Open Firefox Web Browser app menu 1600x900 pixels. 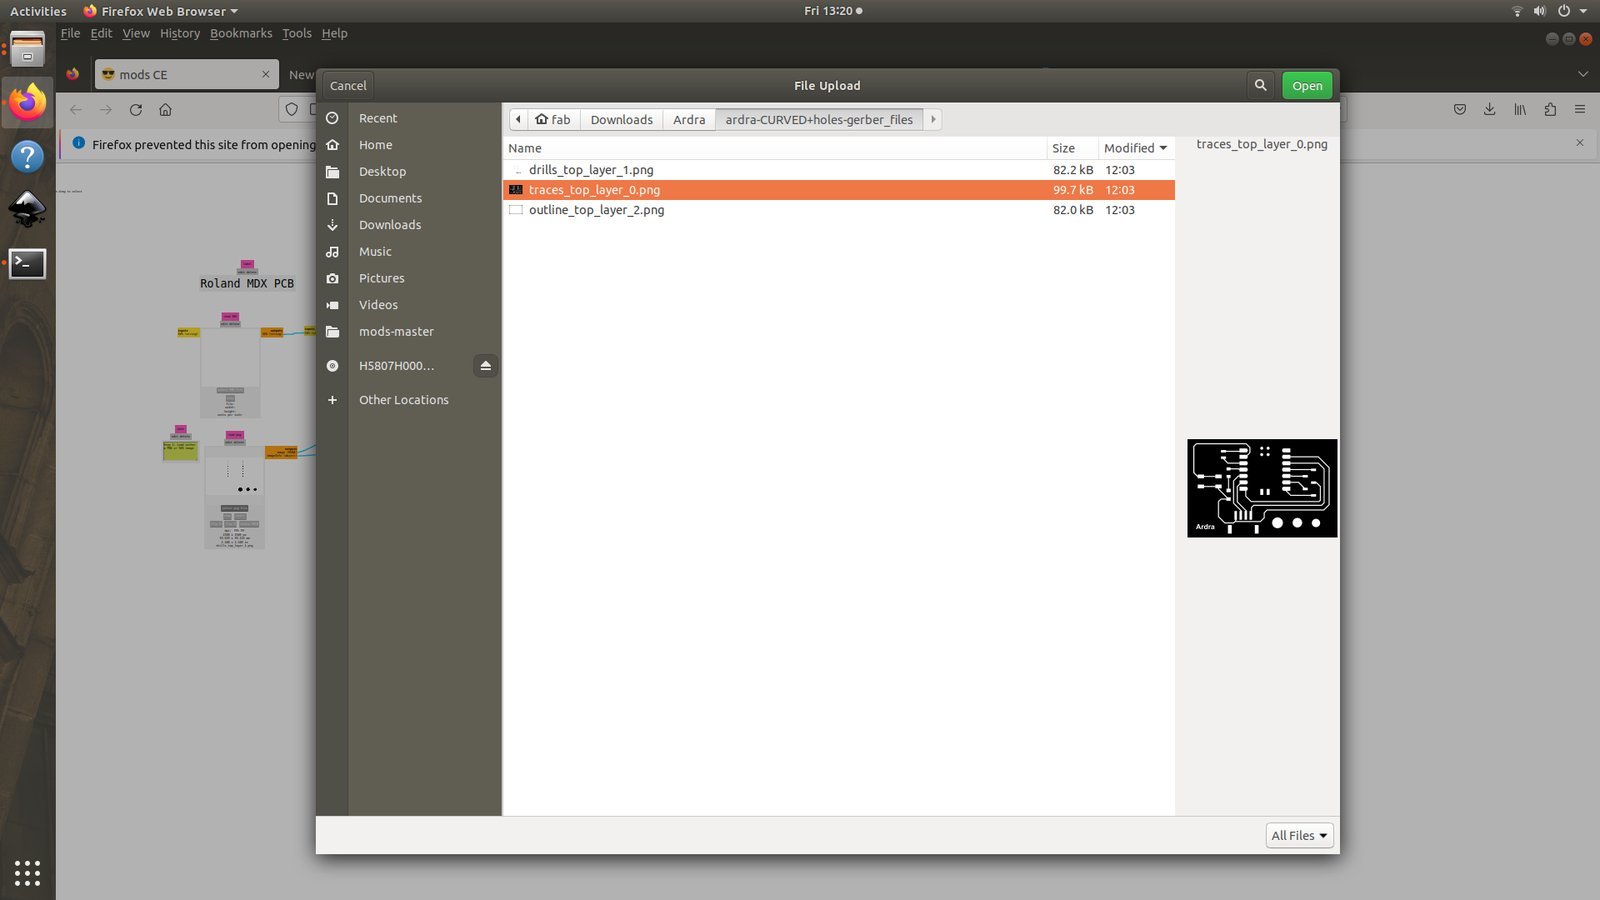coord(160,11)
